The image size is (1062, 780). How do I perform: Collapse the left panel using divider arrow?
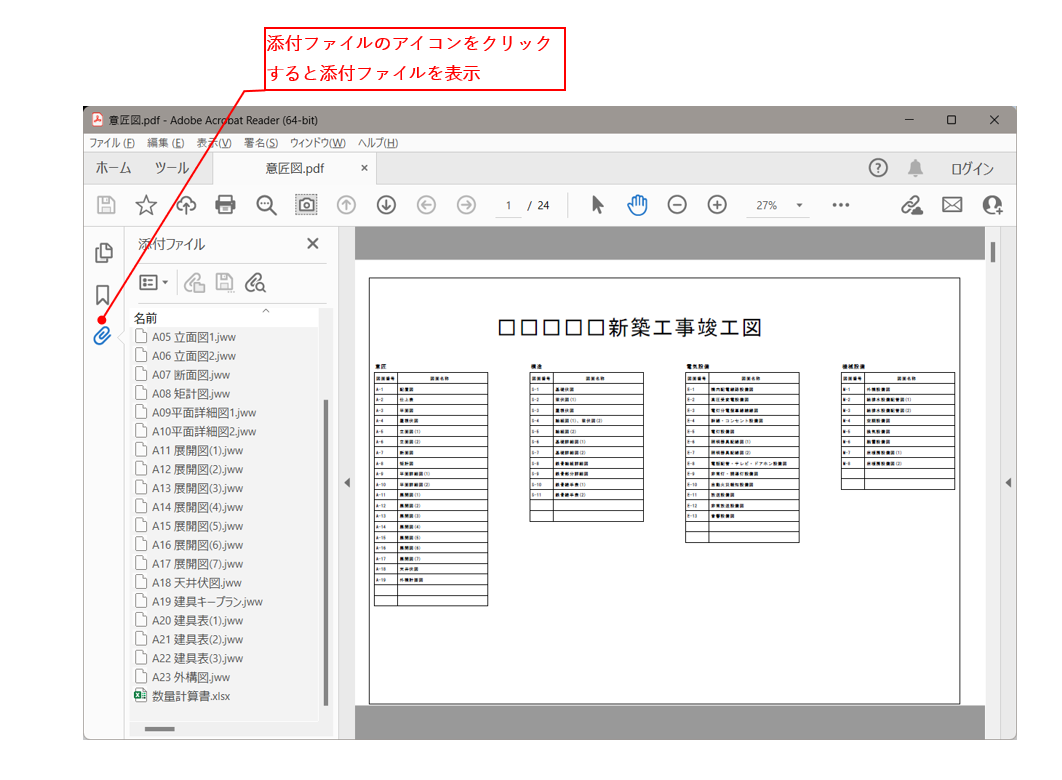coord(347,483)
